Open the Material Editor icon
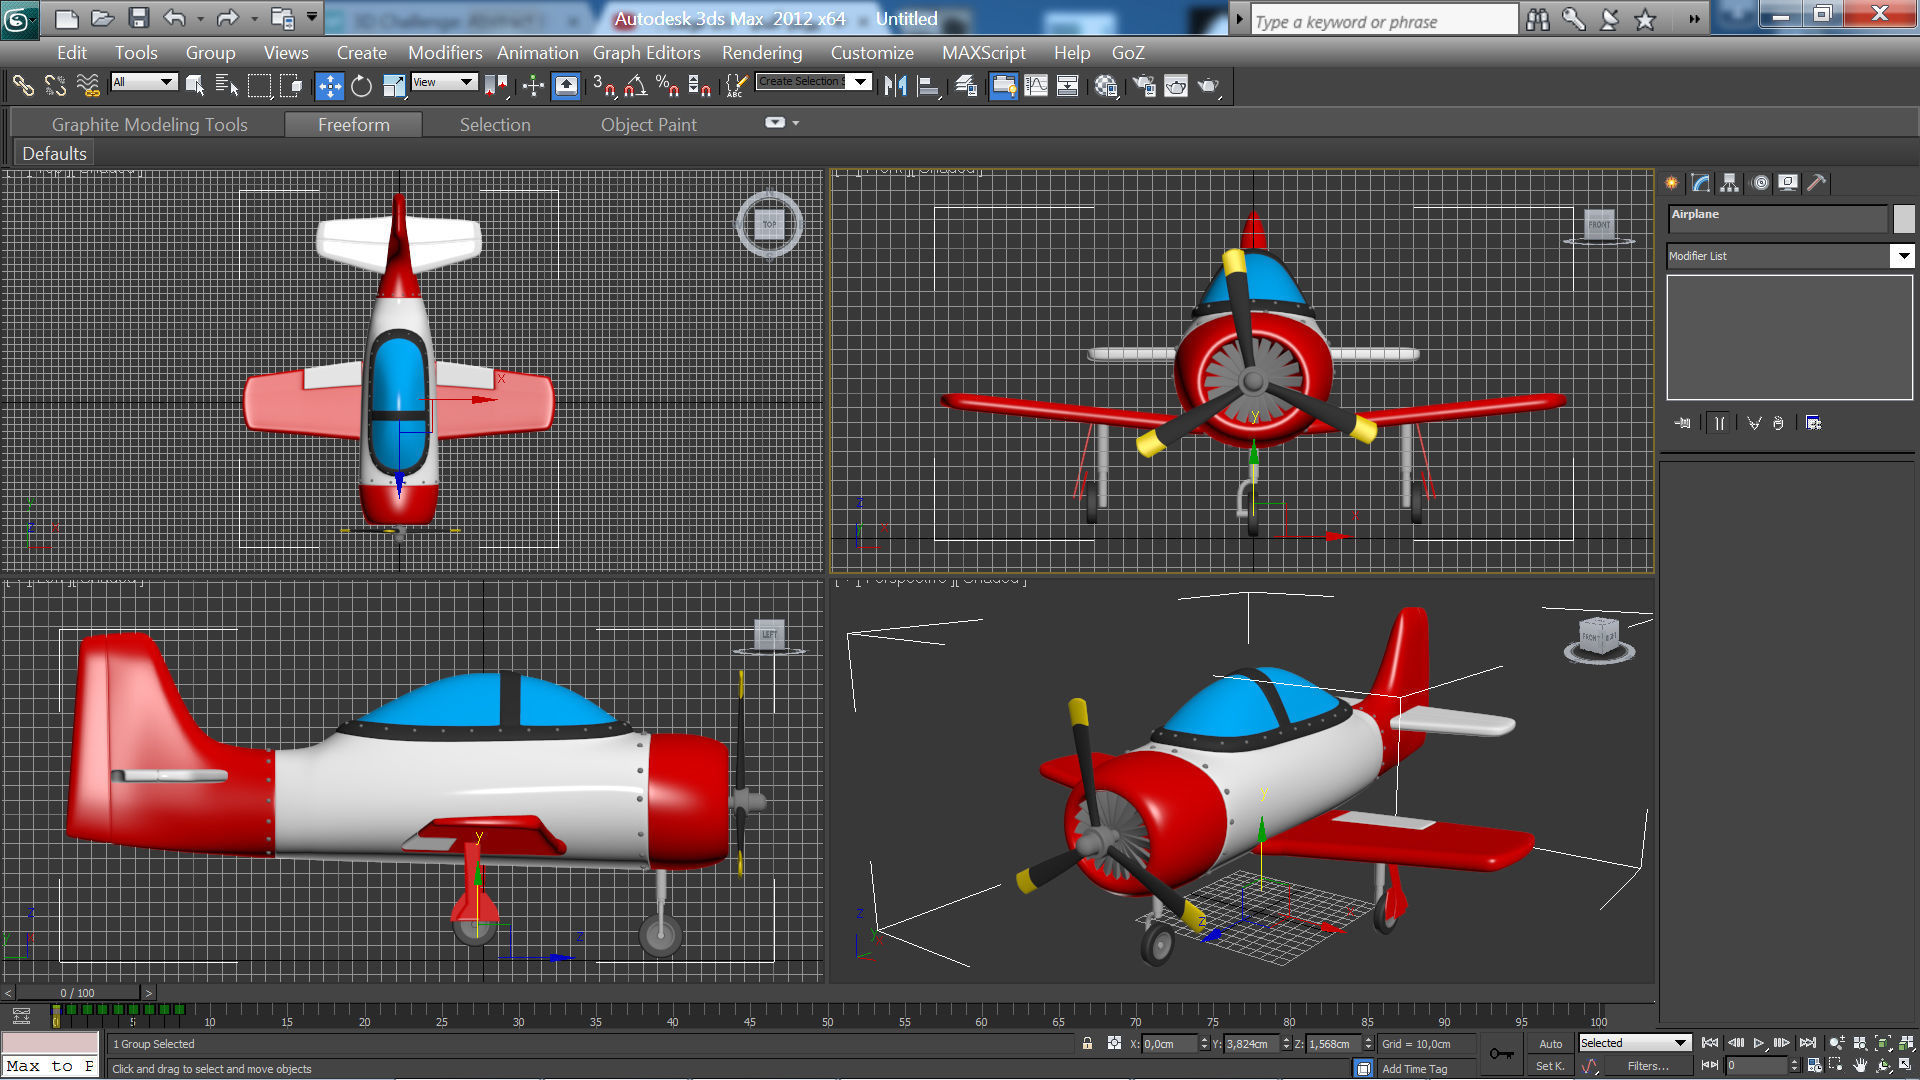Screen dimensions: 1920x1080 coord(1106,86)
